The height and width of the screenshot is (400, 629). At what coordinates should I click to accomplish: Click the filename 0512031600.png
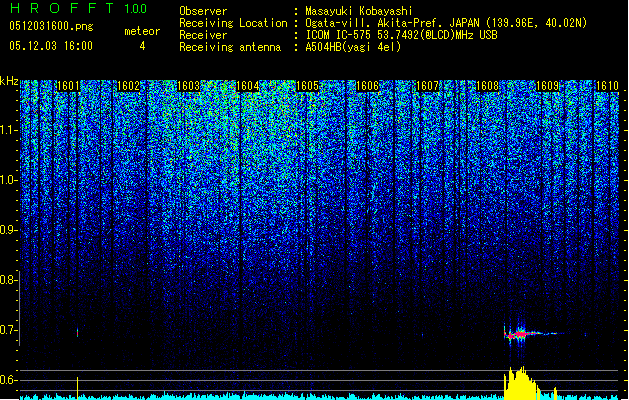click(x=51, y=26)
